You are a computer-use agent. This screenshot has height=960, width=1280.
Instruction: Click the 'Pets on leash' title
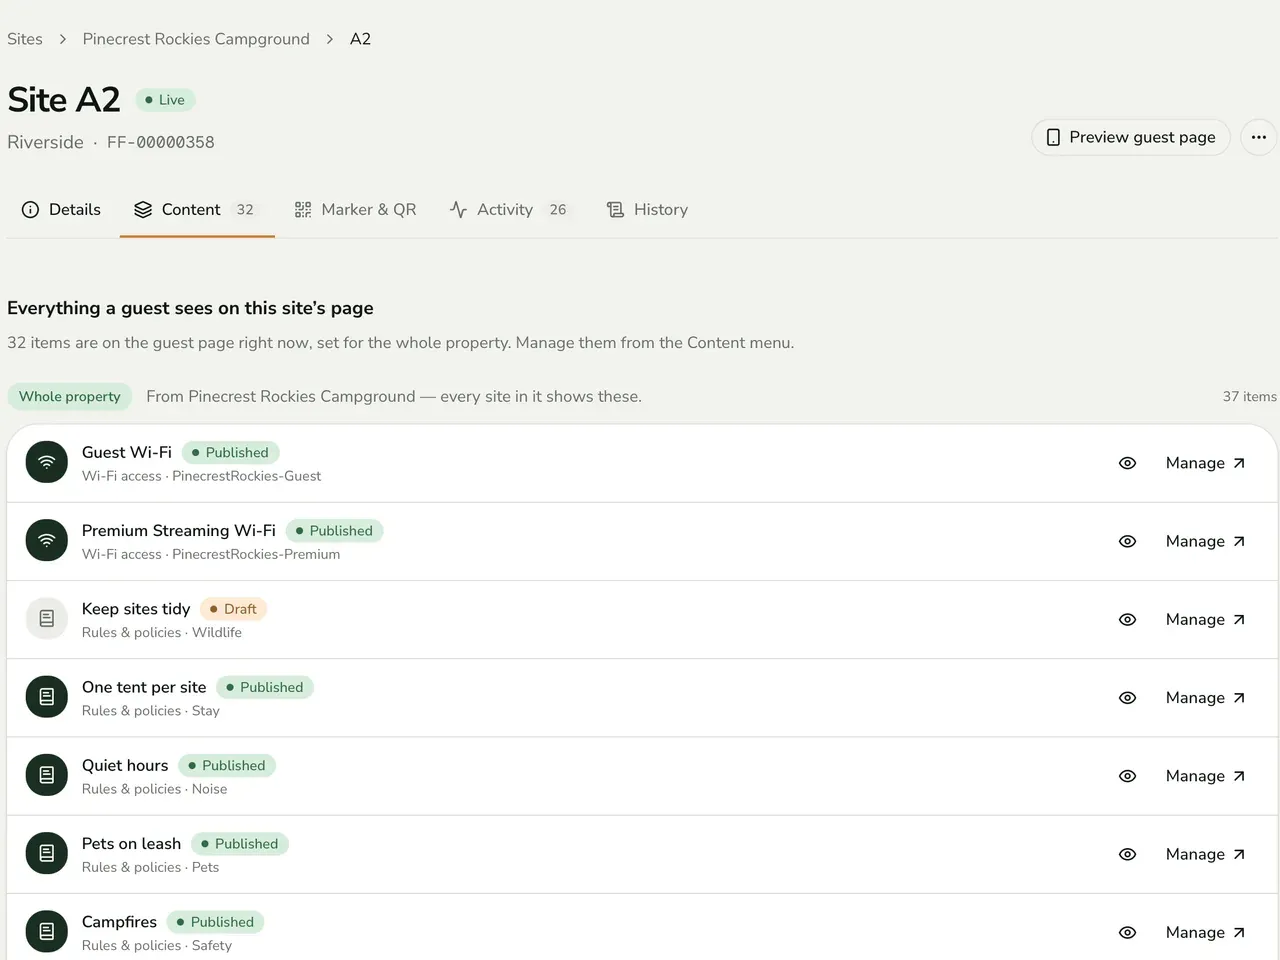132,844
